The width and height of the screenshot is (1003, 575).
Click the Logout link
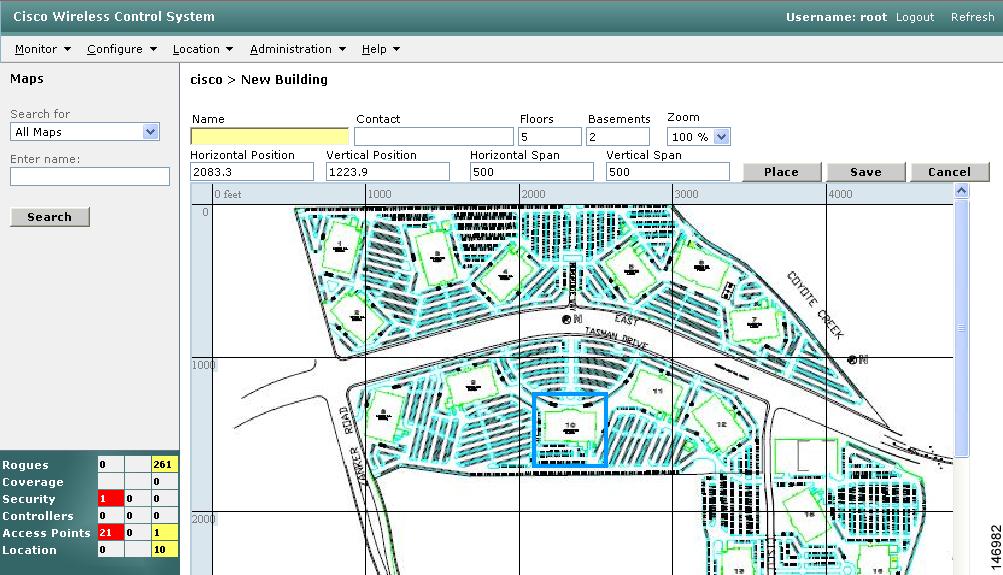[915, 17]
